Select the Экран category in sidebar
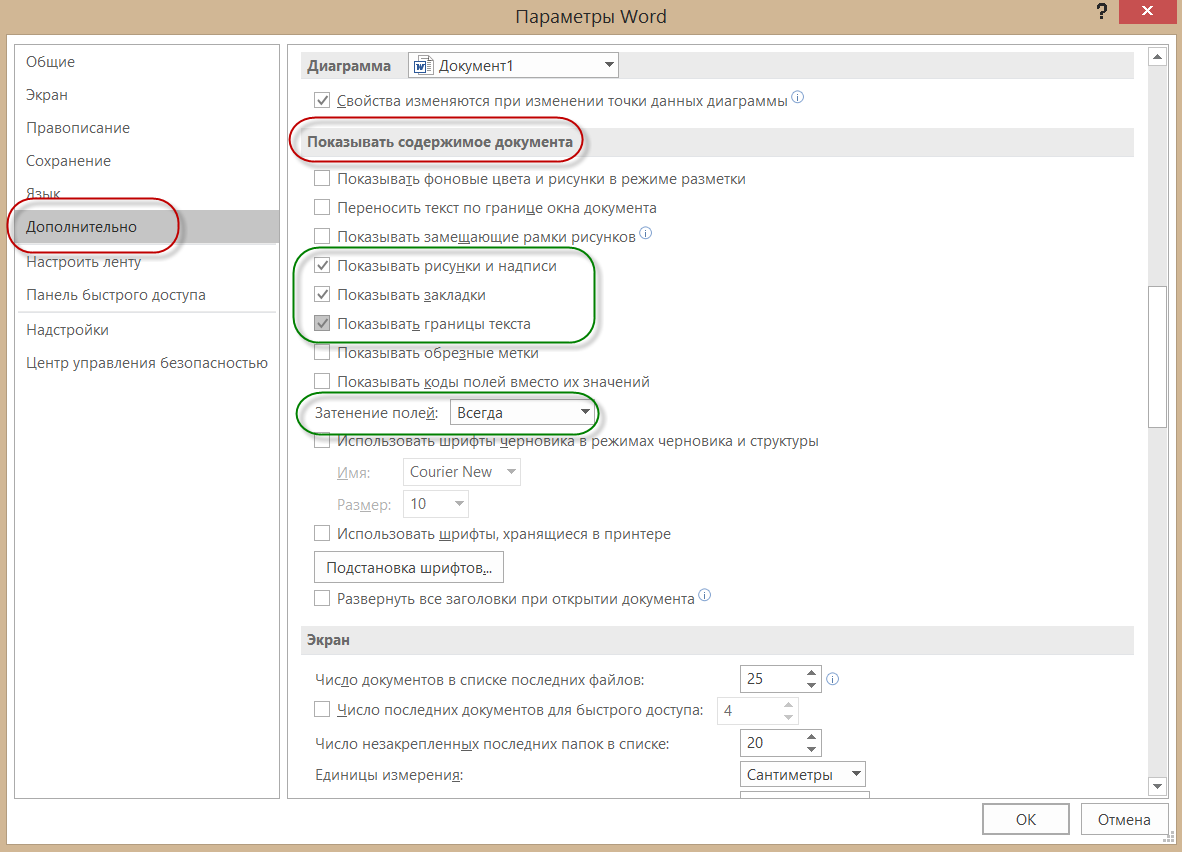The image size is (1182, 852). pos(147,95)
